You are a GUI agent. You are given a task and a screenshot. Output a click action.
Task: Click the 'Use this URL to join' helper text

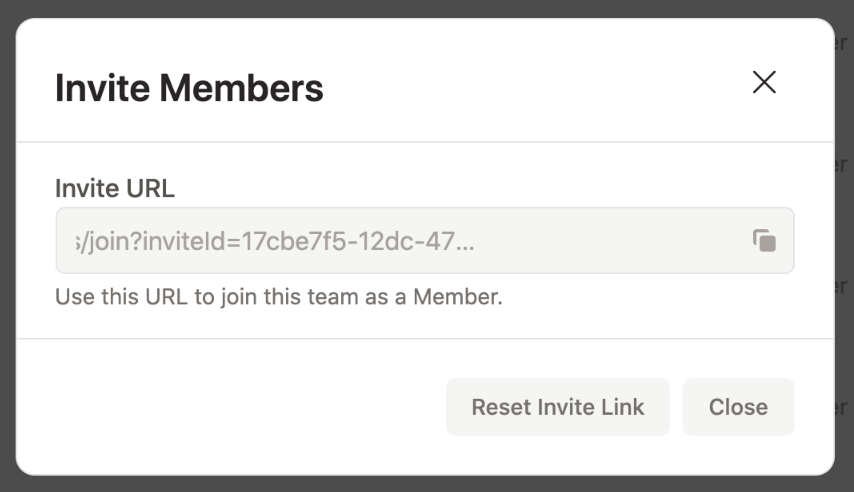(x=279, y=297)
